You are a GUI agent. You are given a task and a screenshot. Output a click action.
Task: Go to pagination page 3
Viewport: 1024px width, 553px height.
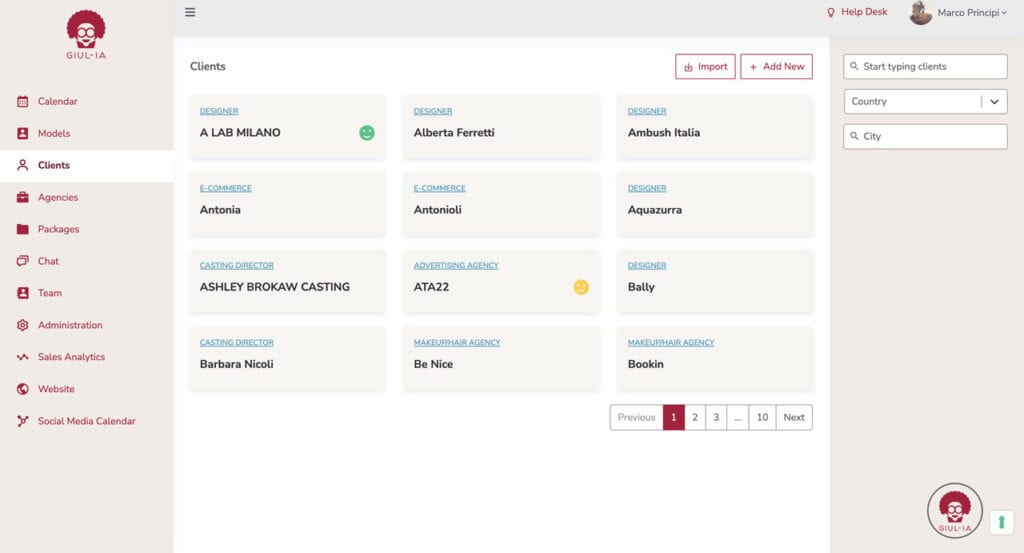[x=716, y=417]
